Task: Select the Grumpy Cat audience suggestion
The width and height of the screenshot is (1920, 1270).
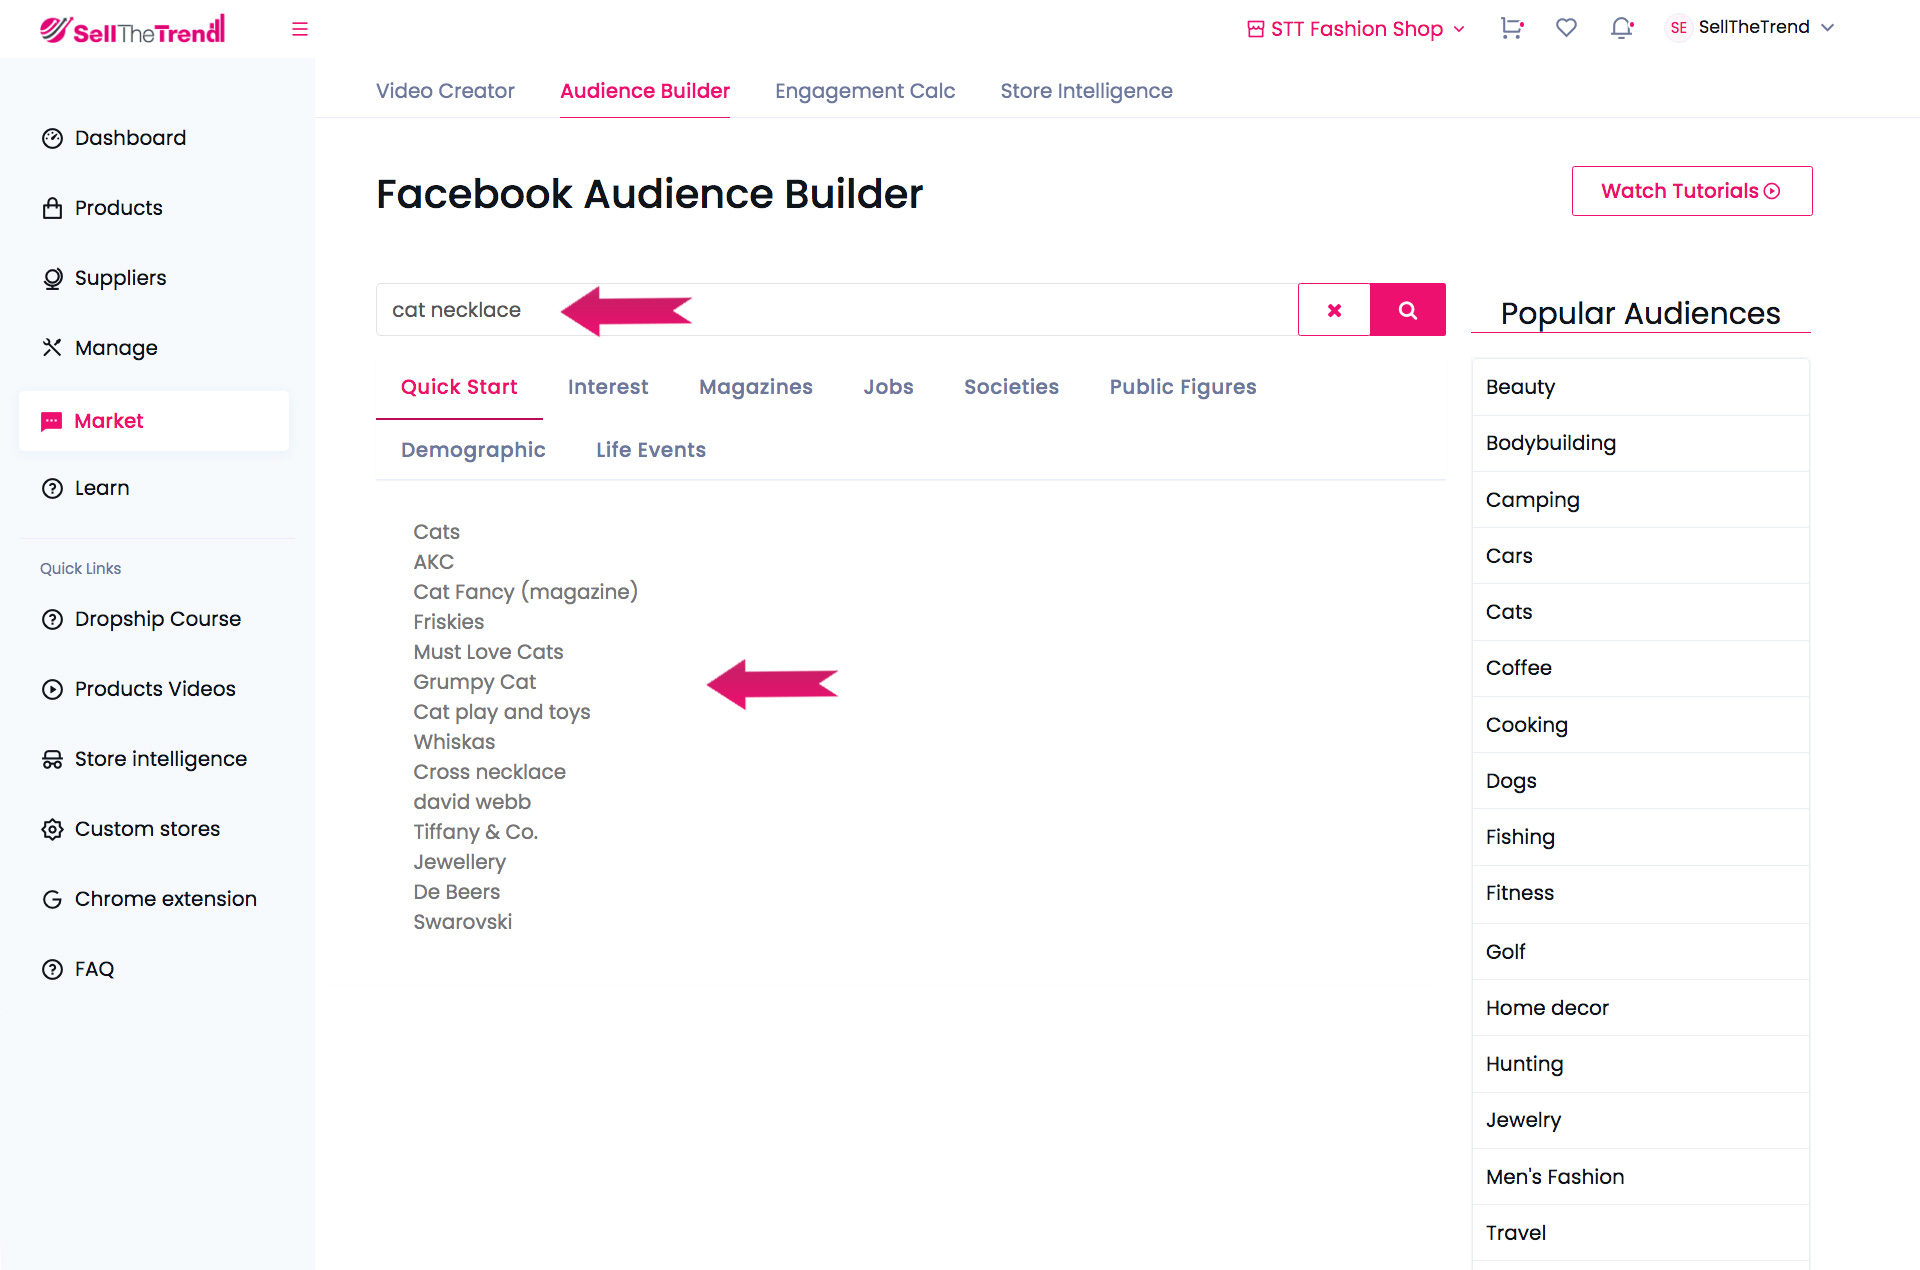Action: click(x=475, y=682)
